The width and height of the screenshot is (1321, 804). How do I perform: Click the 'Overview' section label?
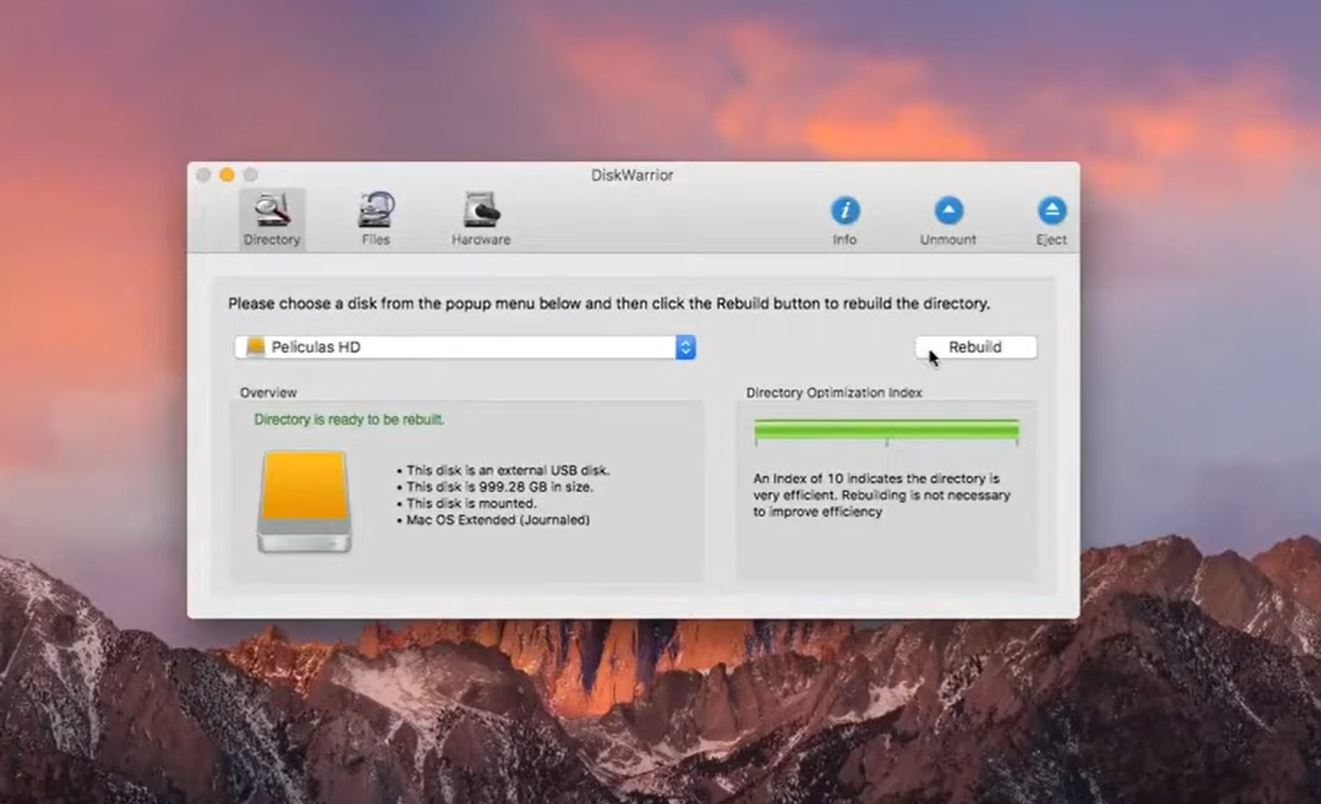pyautogui.click(x=268, y=393)
